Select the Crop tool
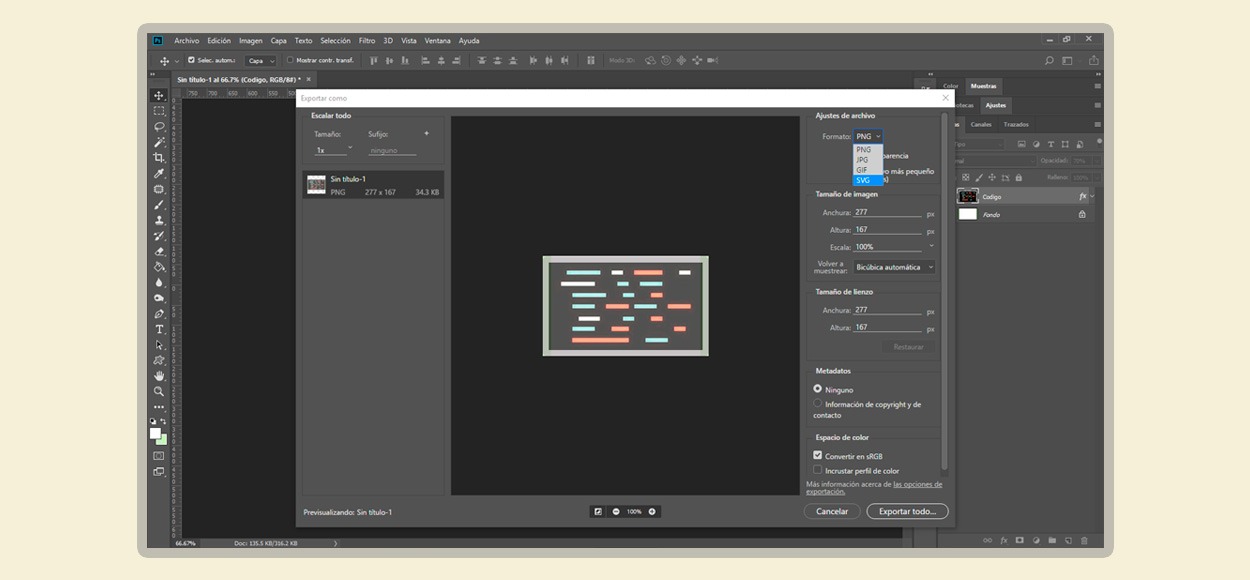Image resolution: width=1250 pixels, height=580 pixels. click(x=159, y=158)
